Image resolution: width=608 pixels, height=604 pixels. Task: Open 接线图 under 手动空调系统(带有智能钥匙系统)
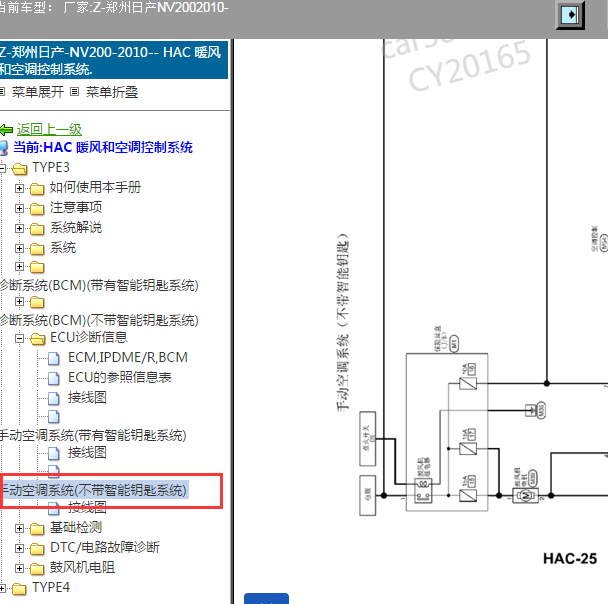(x=87, y=453)
